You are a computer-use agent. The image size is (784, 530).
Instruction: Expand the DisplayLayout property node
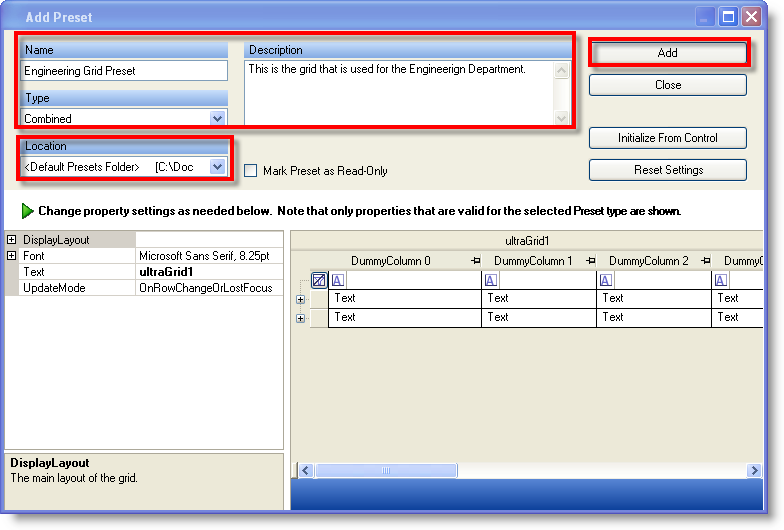pyautogui.click(x=12, y=240)
